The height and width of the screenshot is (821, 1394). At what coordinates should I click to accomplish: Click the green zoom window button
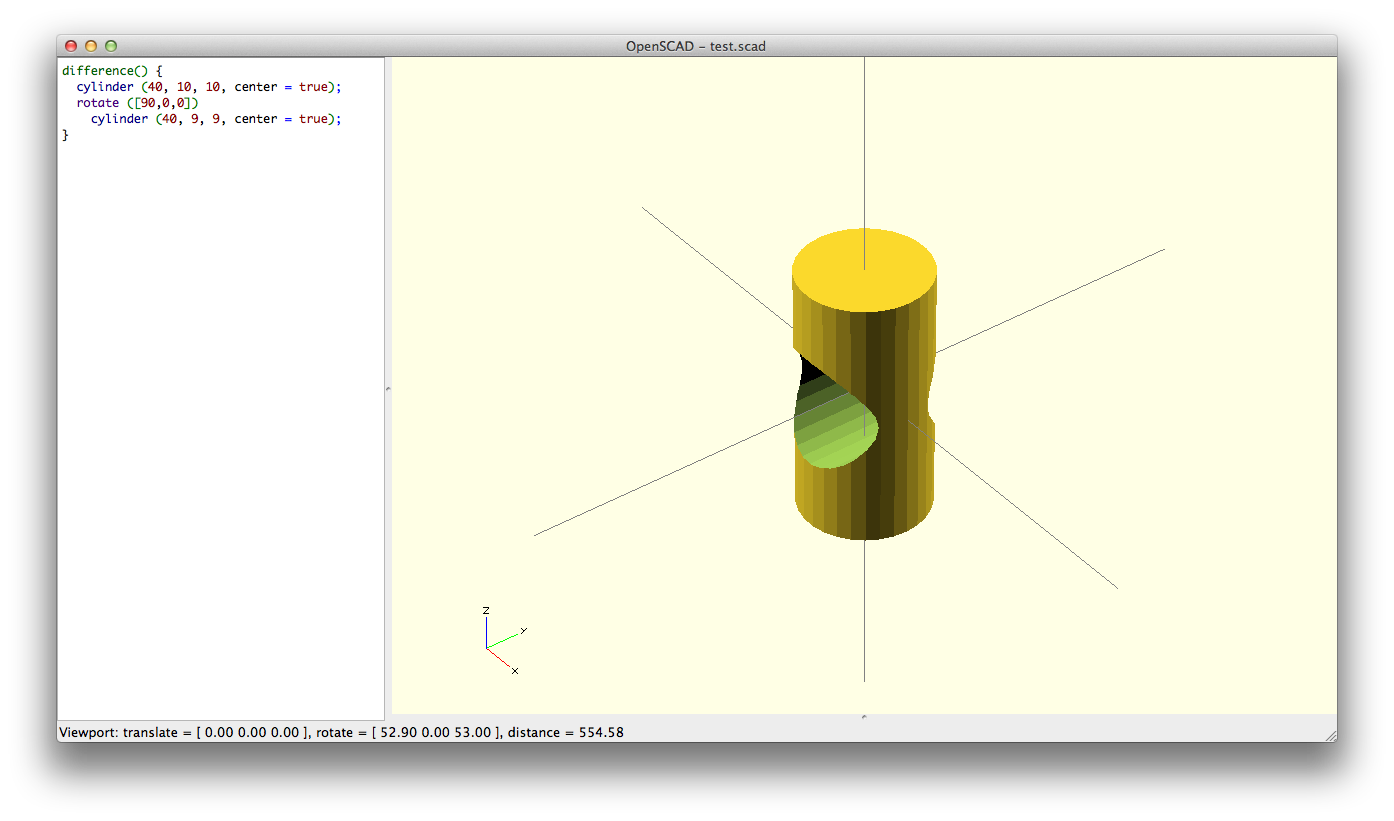pyautogui.click(x=111, y=46)
